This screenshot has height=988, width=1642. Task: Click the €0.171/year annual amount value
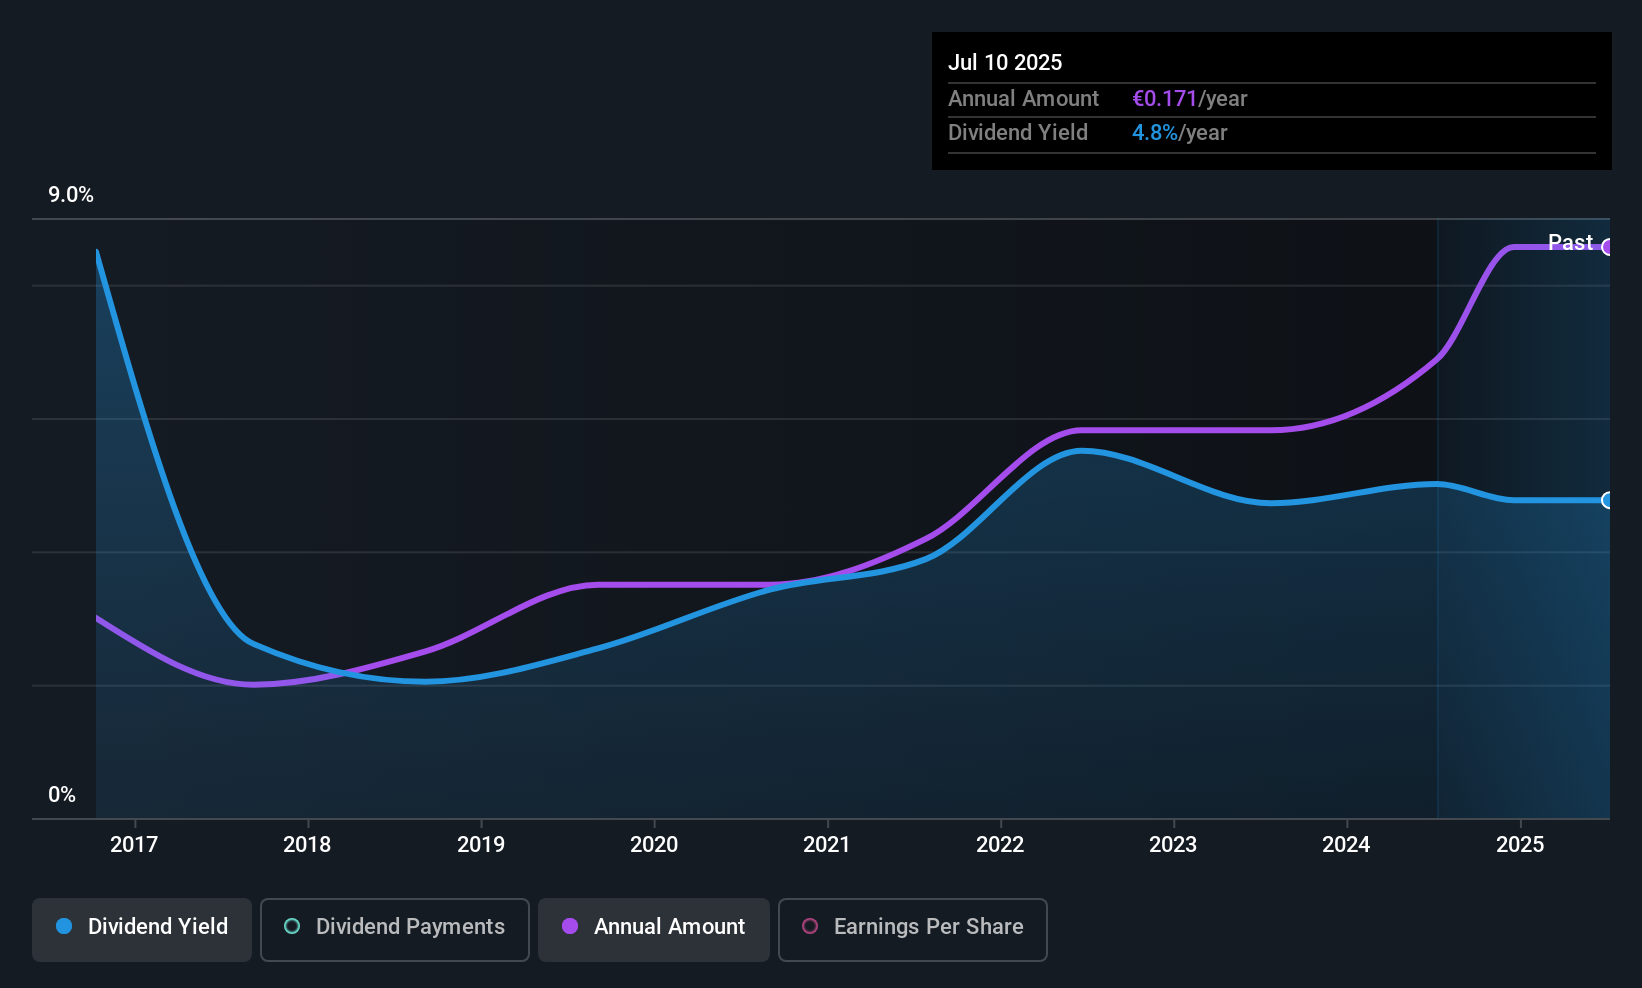pyautogui.click(x=1189, y=99)
